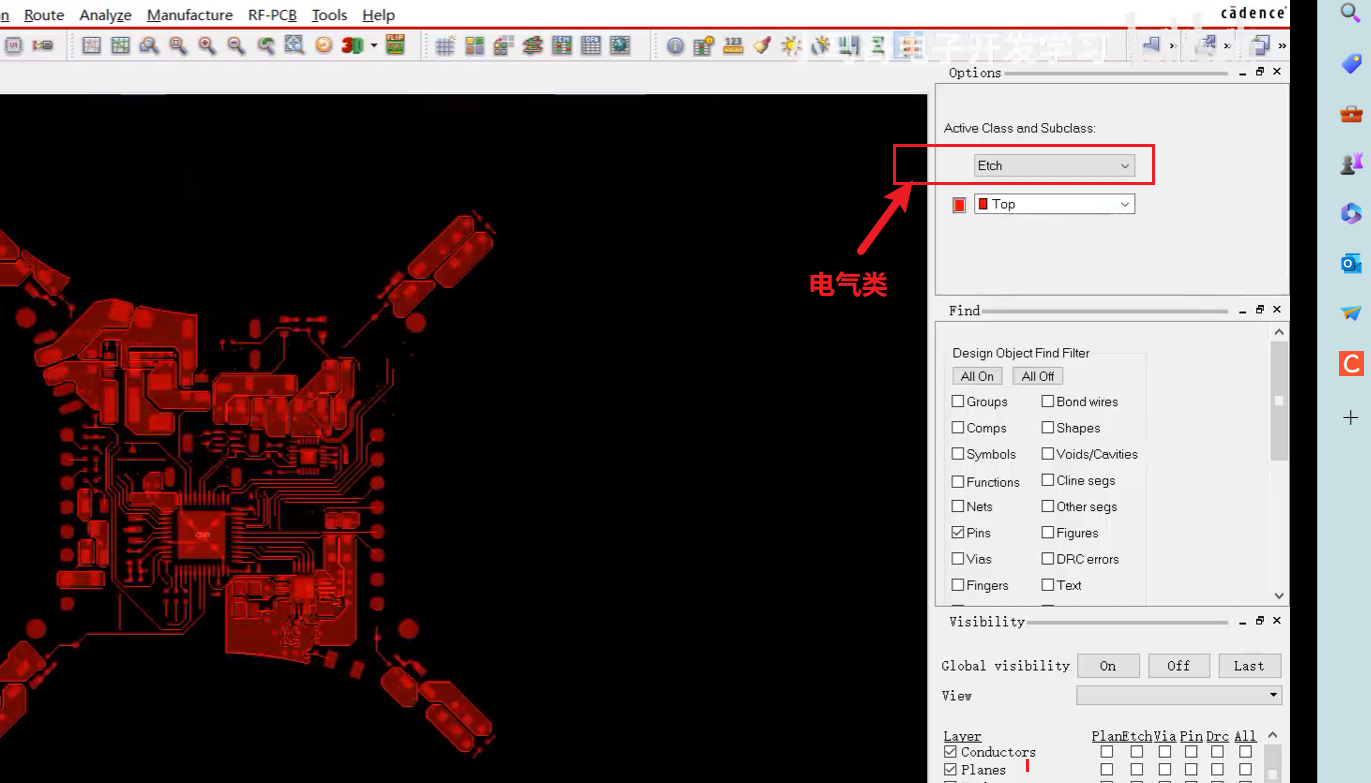Click the sidebar plus add icon
This screenshot has width=1371, height=783.
(x=1351, y=417)
